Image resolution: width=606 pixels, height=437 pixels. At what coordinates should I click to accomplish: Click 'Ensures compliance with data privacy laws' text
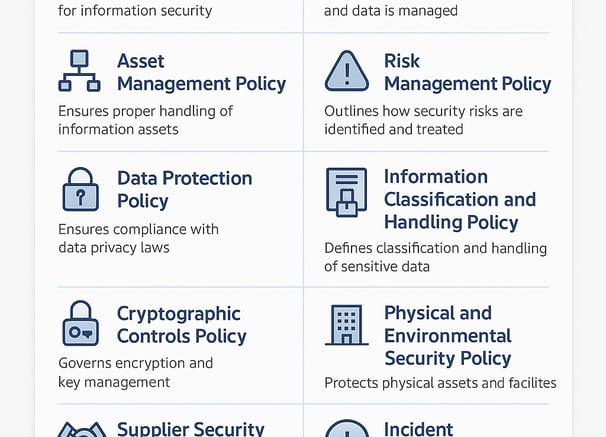coord(138,238)
